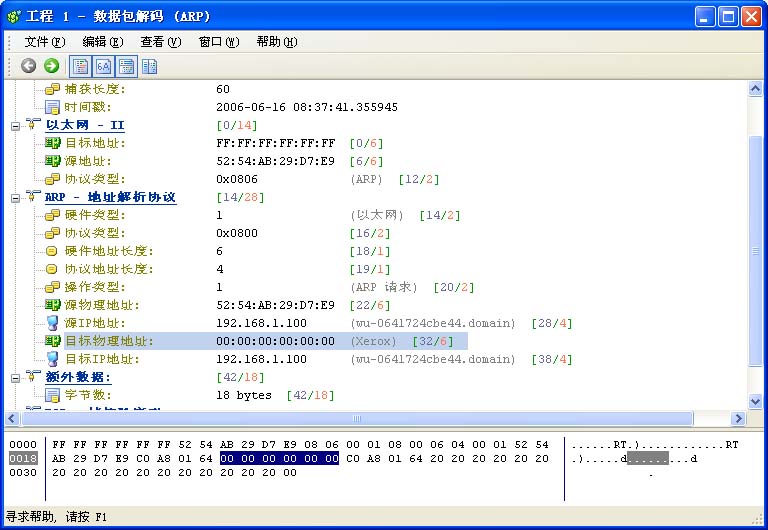
Task: Toggle the 6A hex view toolbar button
Action: coord(103,66)
